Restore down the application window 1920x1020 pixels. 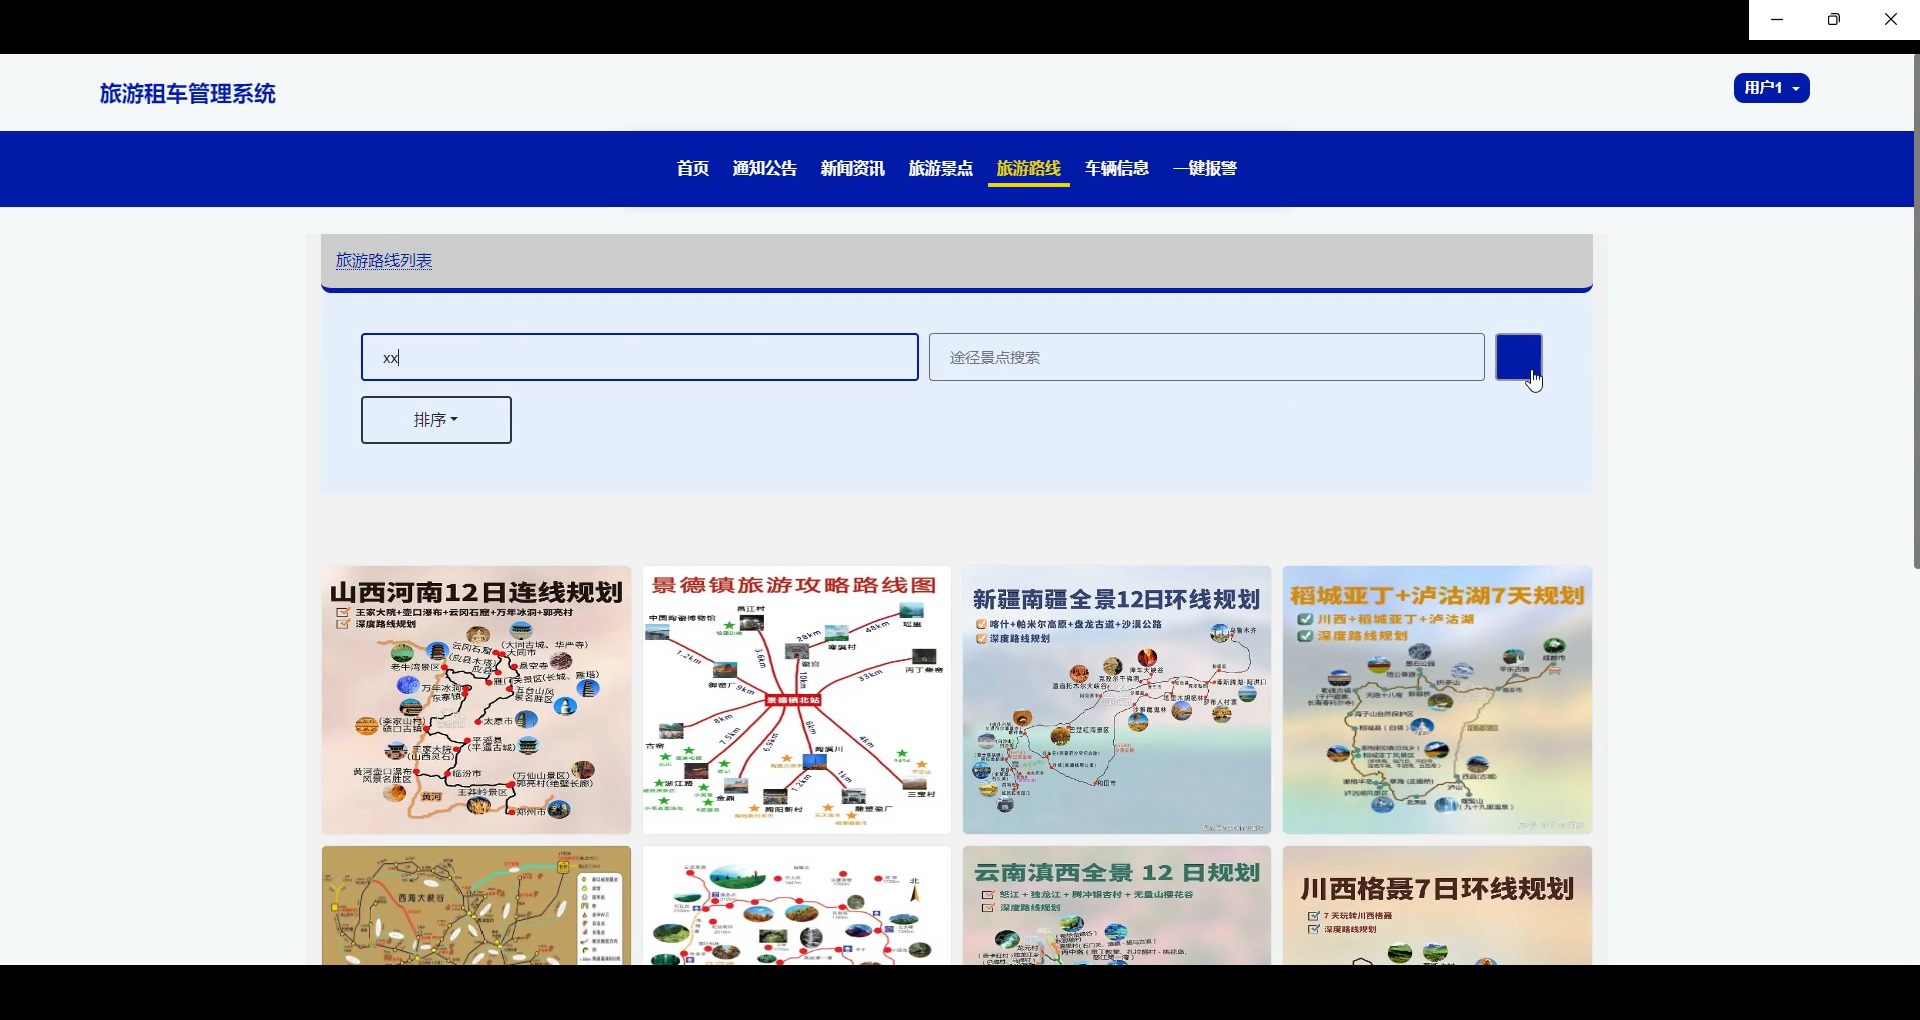click(x=1834, y=20)
